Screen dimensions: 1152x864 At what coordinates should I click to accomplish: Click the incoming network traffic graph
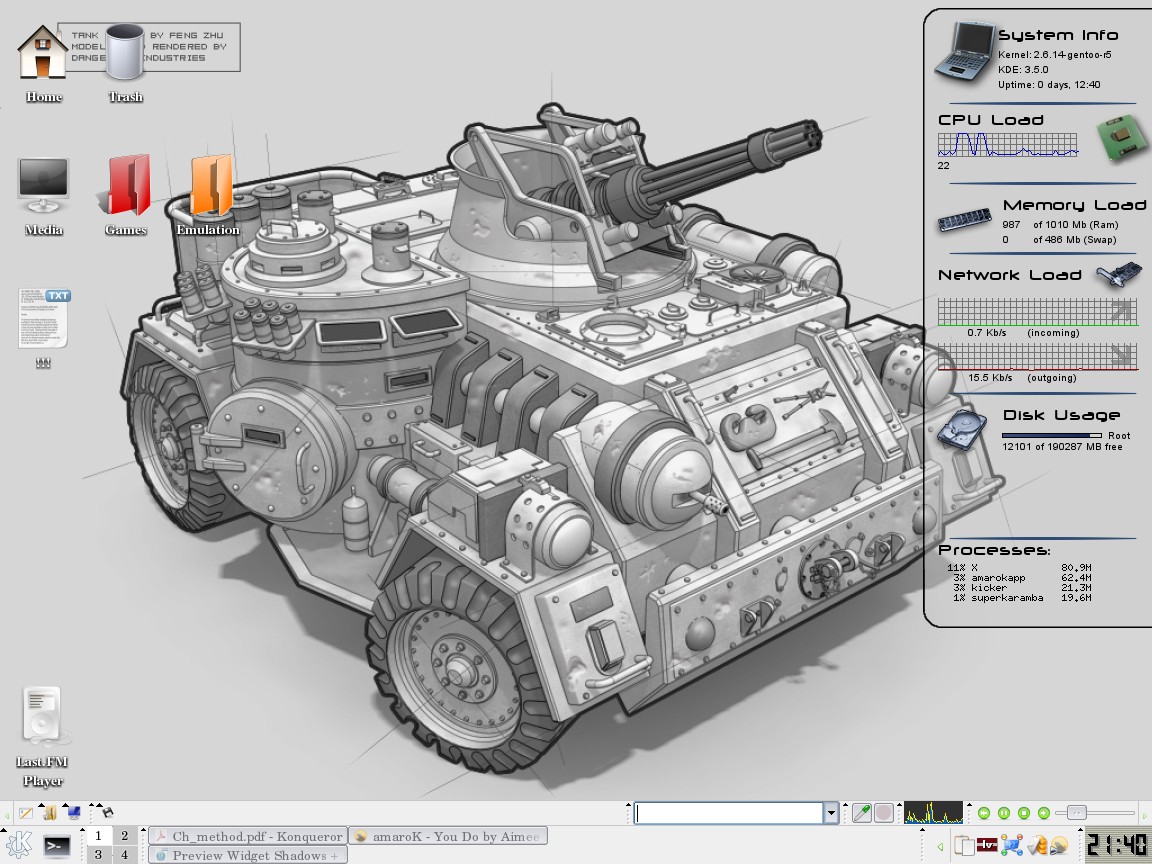tap(1037, 312)
